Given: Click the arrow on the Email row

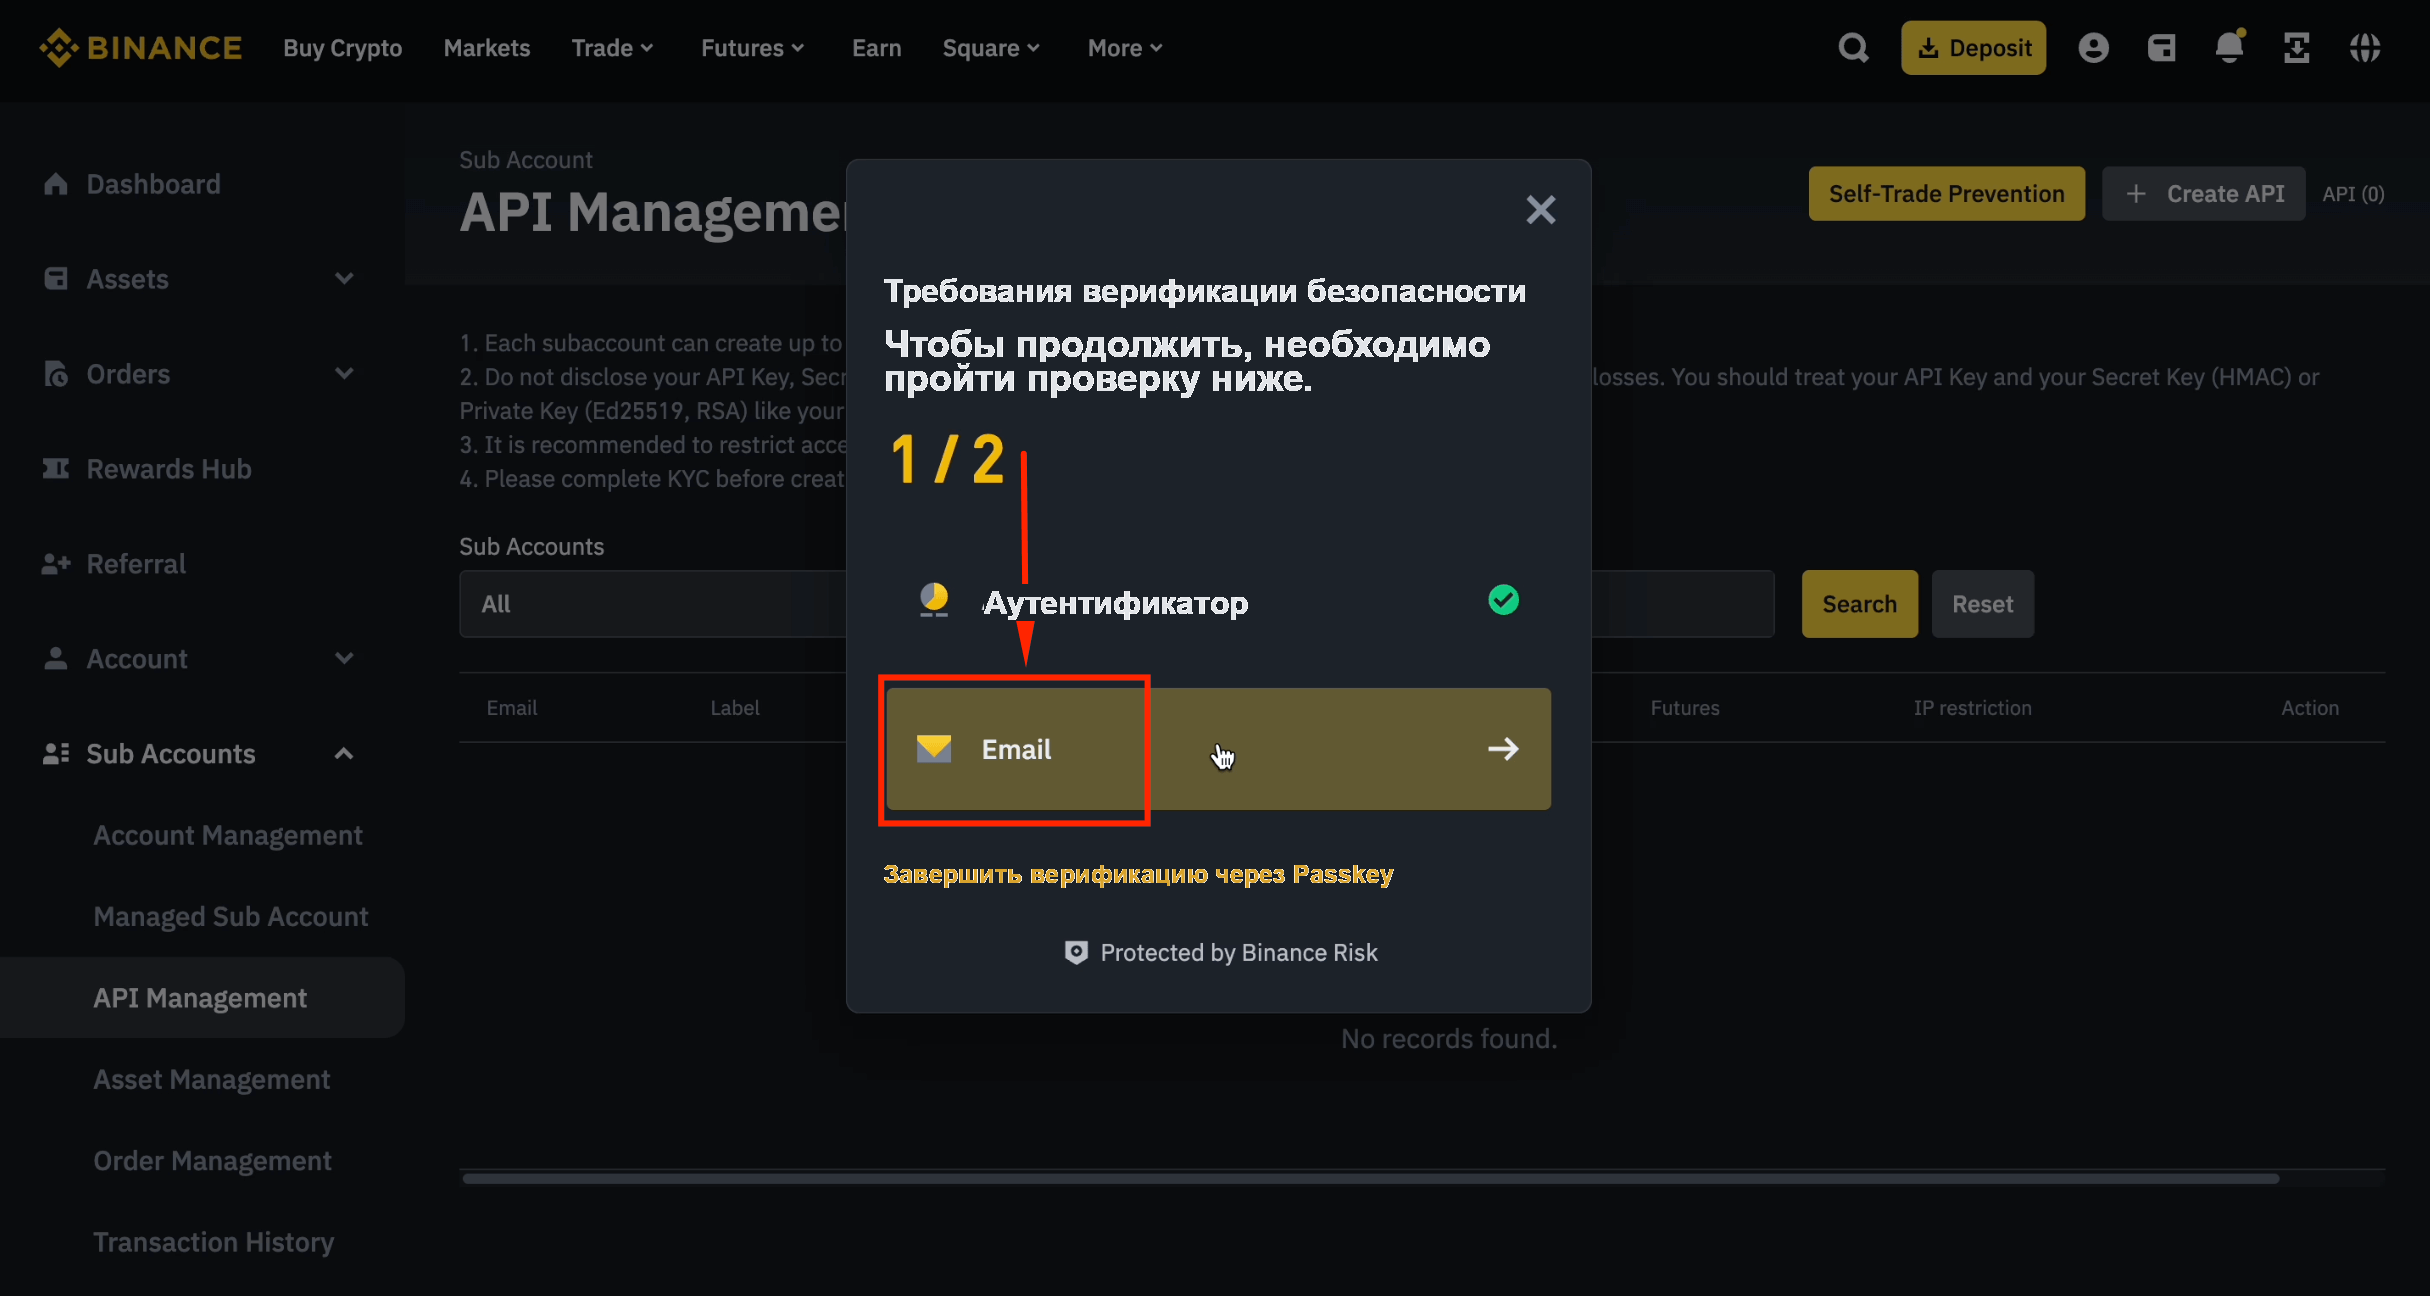Looking at the screenshot, I should tap(1503, 749).
